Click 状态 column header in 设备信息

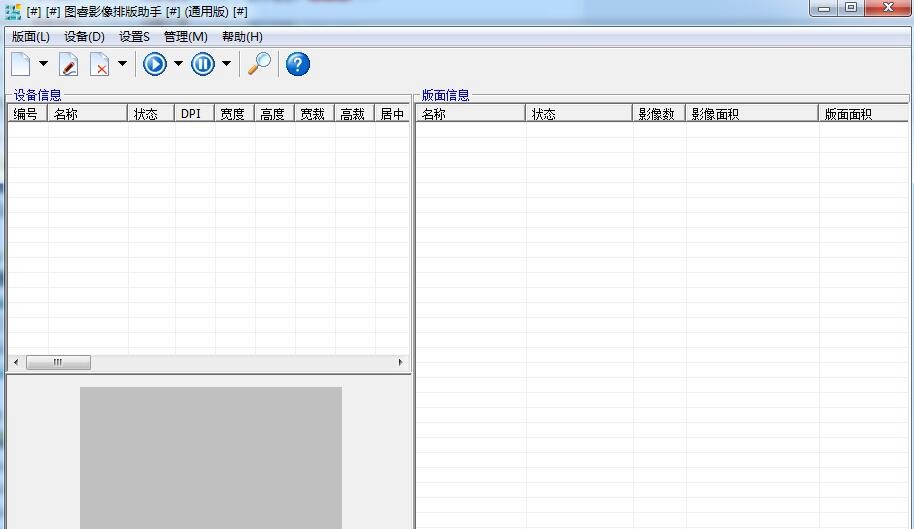tap(151, 114)
